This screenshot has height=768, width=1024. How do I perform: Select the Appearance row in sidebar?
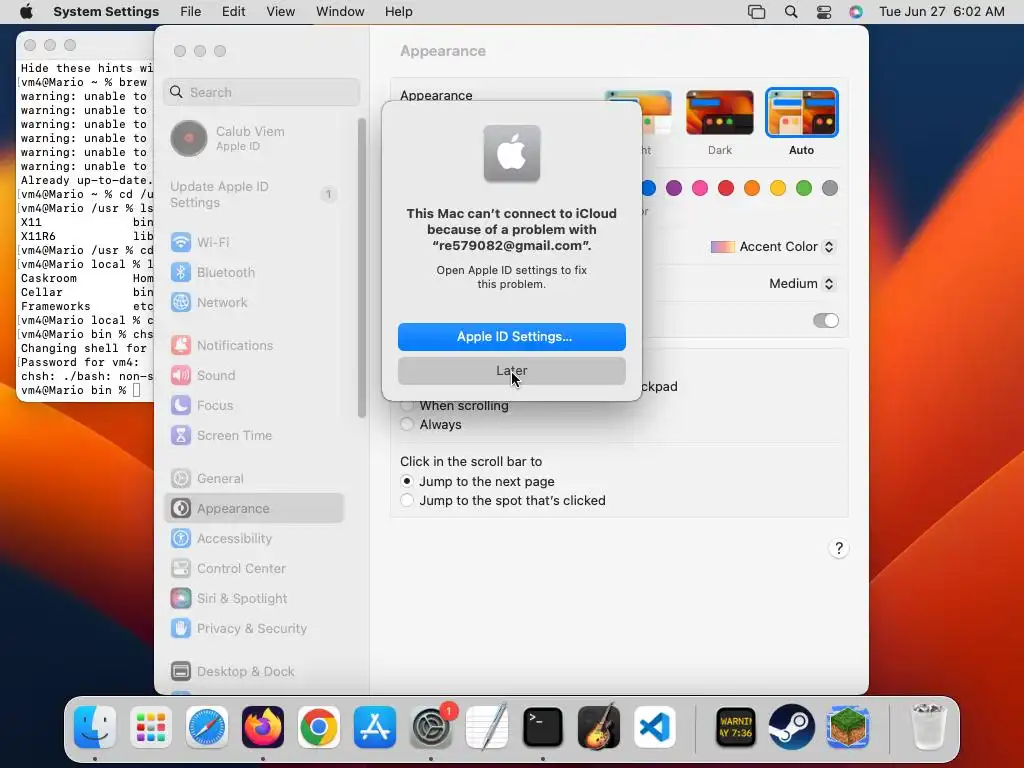(x=253, y=509)
